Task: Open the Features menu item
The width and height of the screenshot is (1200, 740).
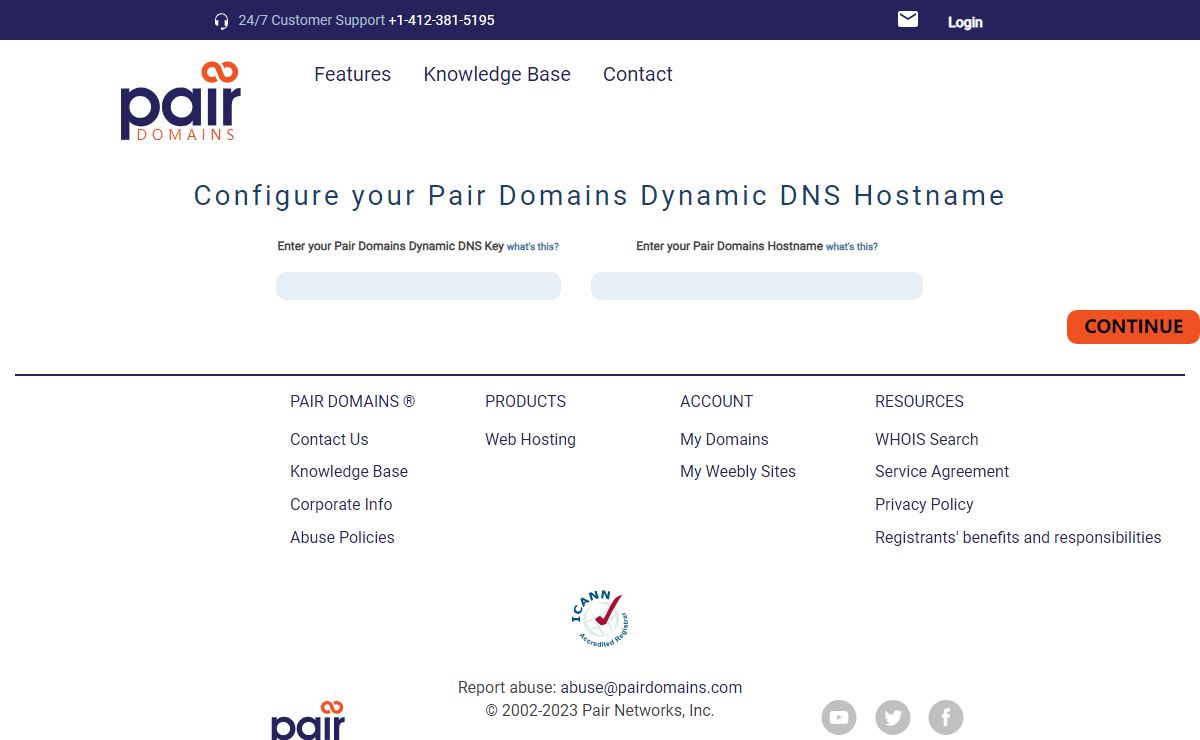Action: pos(352,74)
